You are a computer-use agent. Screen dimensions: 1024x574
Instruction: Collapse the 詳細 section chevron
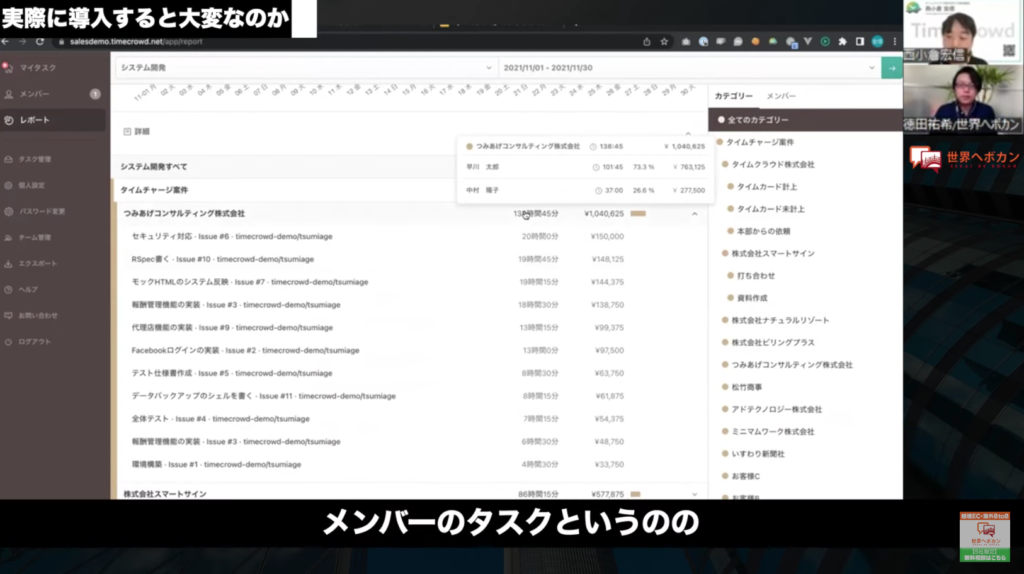688,133
